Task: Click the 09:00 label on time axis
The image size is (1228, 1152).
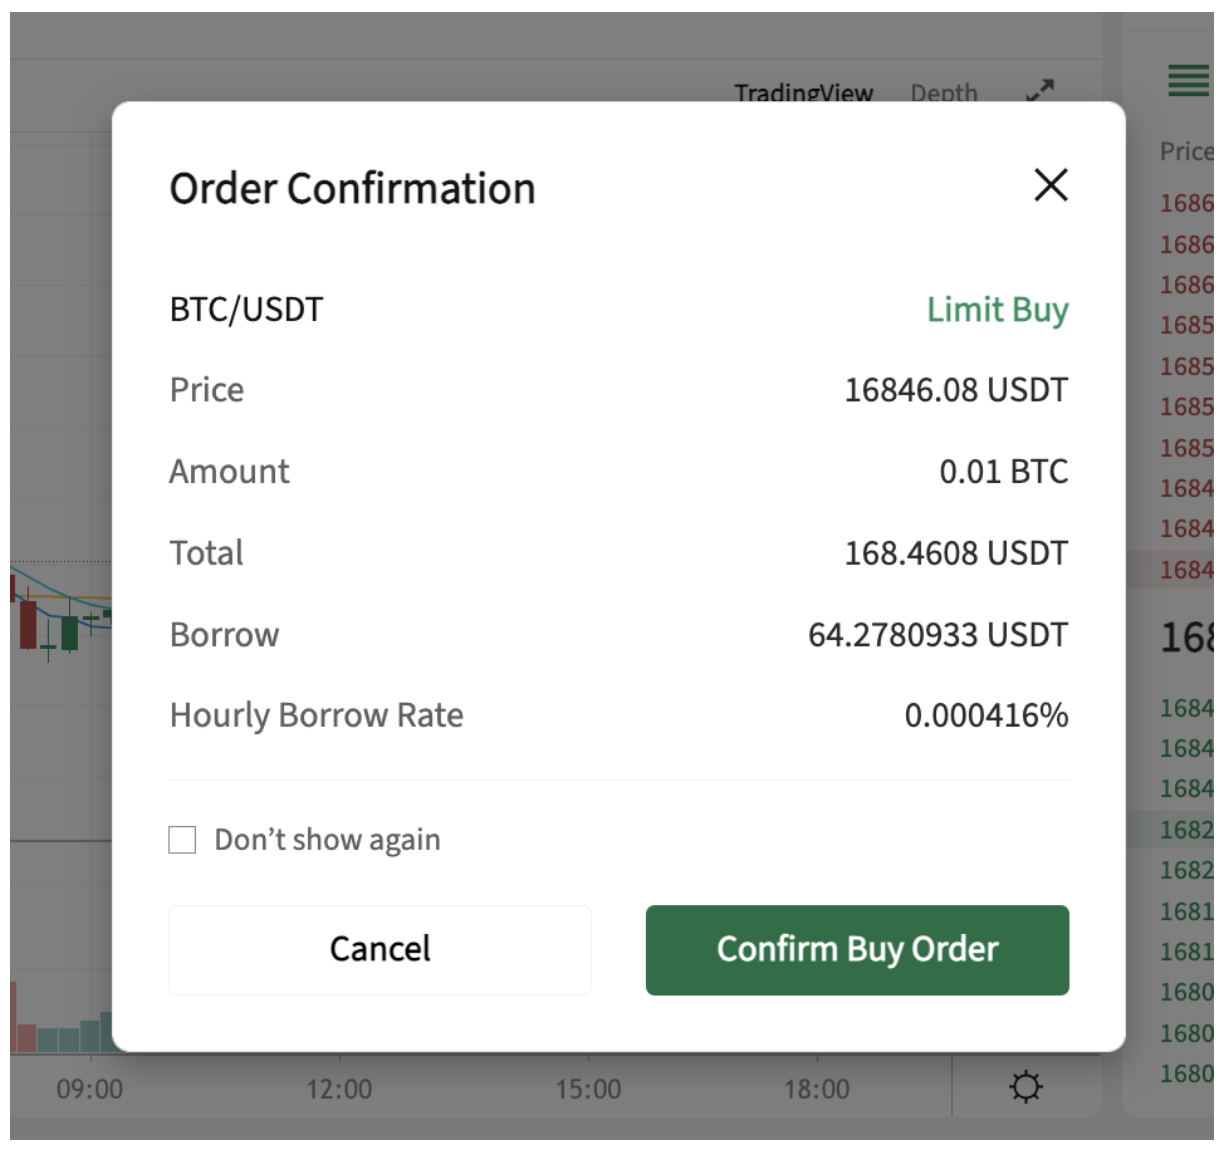Action: coord(90,1089)
